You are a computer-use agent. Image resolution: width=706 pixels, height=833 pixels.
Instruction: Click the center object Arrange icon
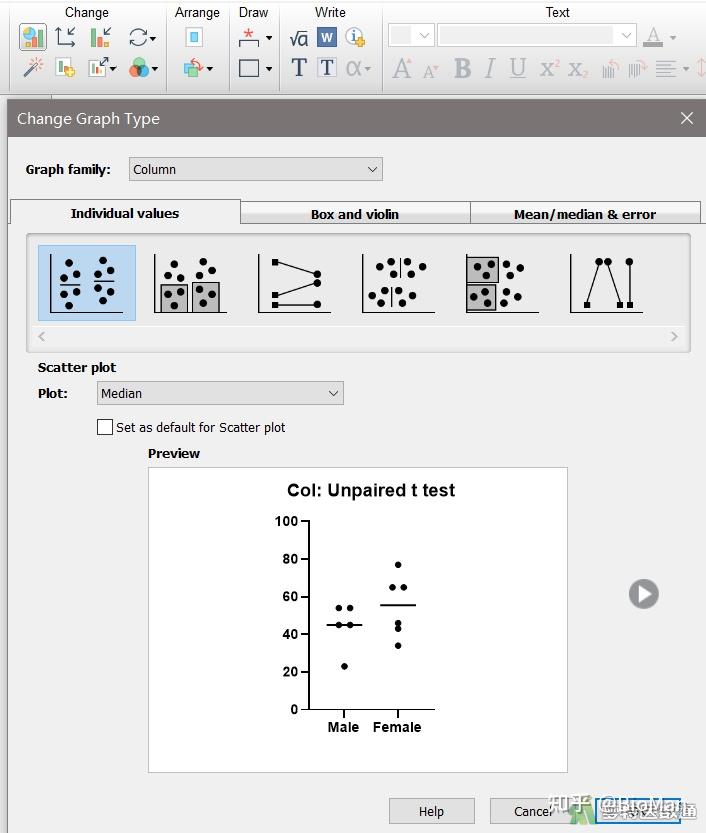[x=194, y=37]
